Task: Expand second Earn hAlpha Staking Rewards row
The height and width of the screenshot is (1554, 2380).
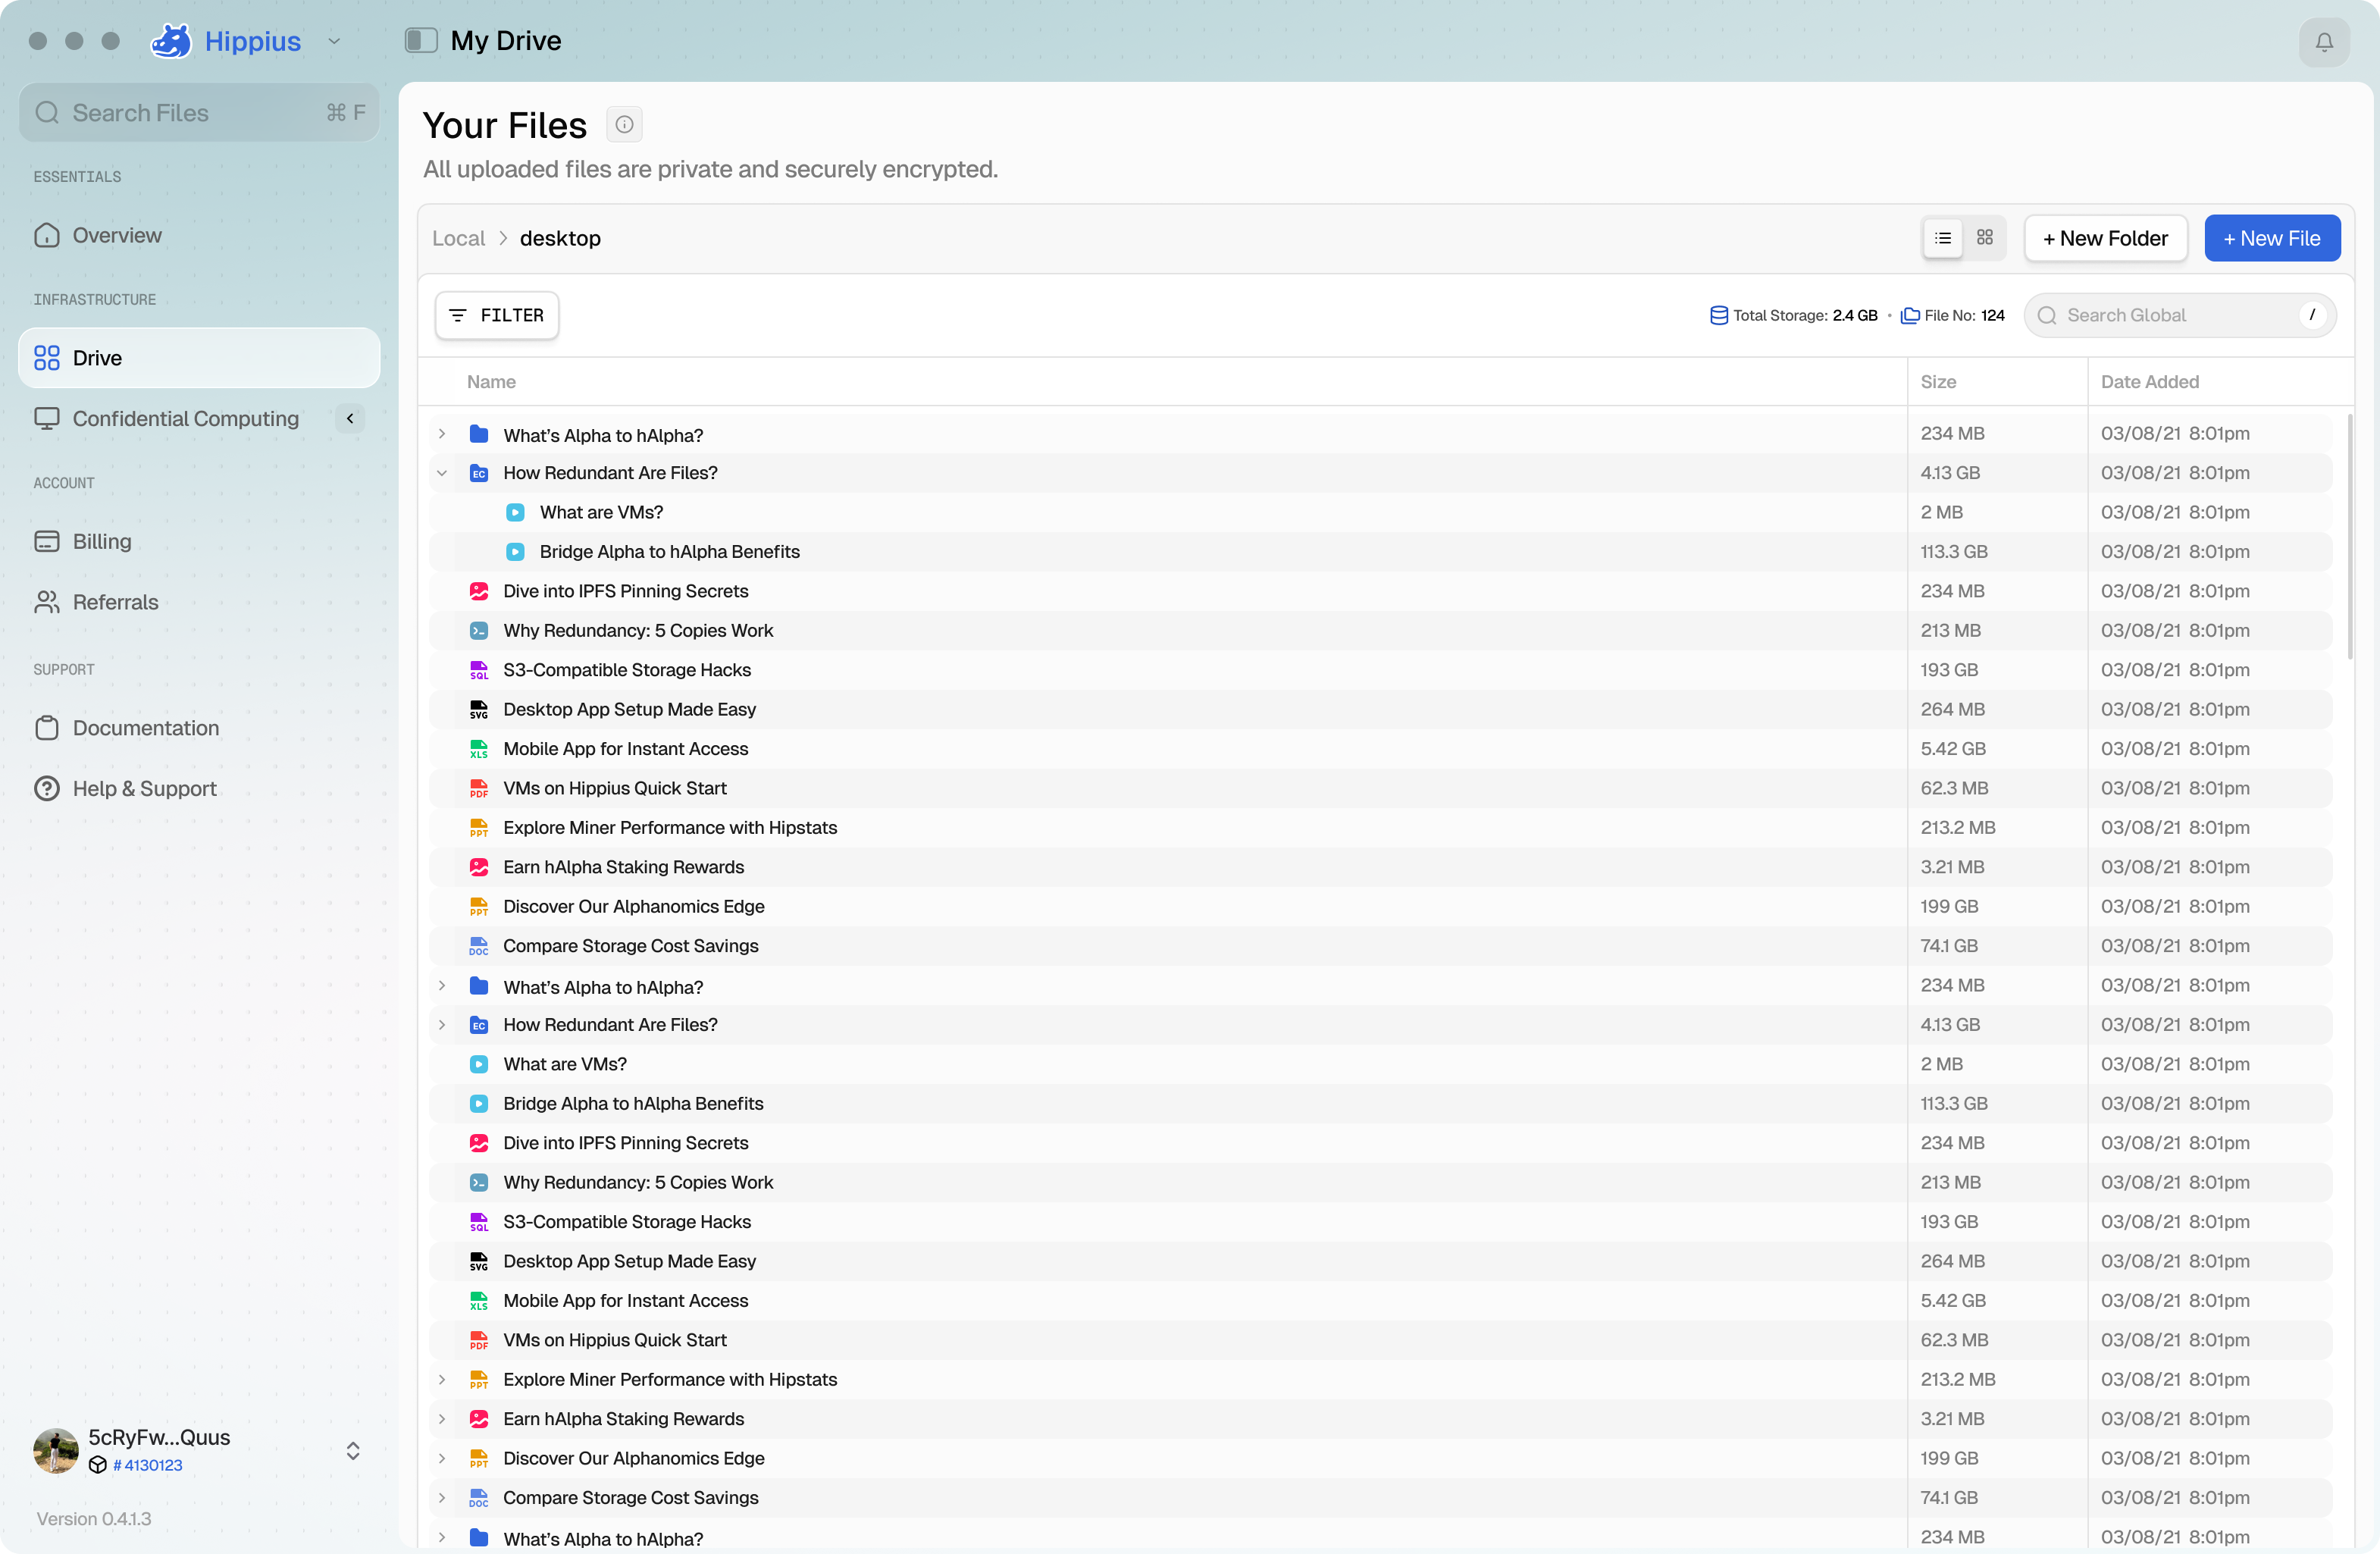Action: tap(442, 1419)
